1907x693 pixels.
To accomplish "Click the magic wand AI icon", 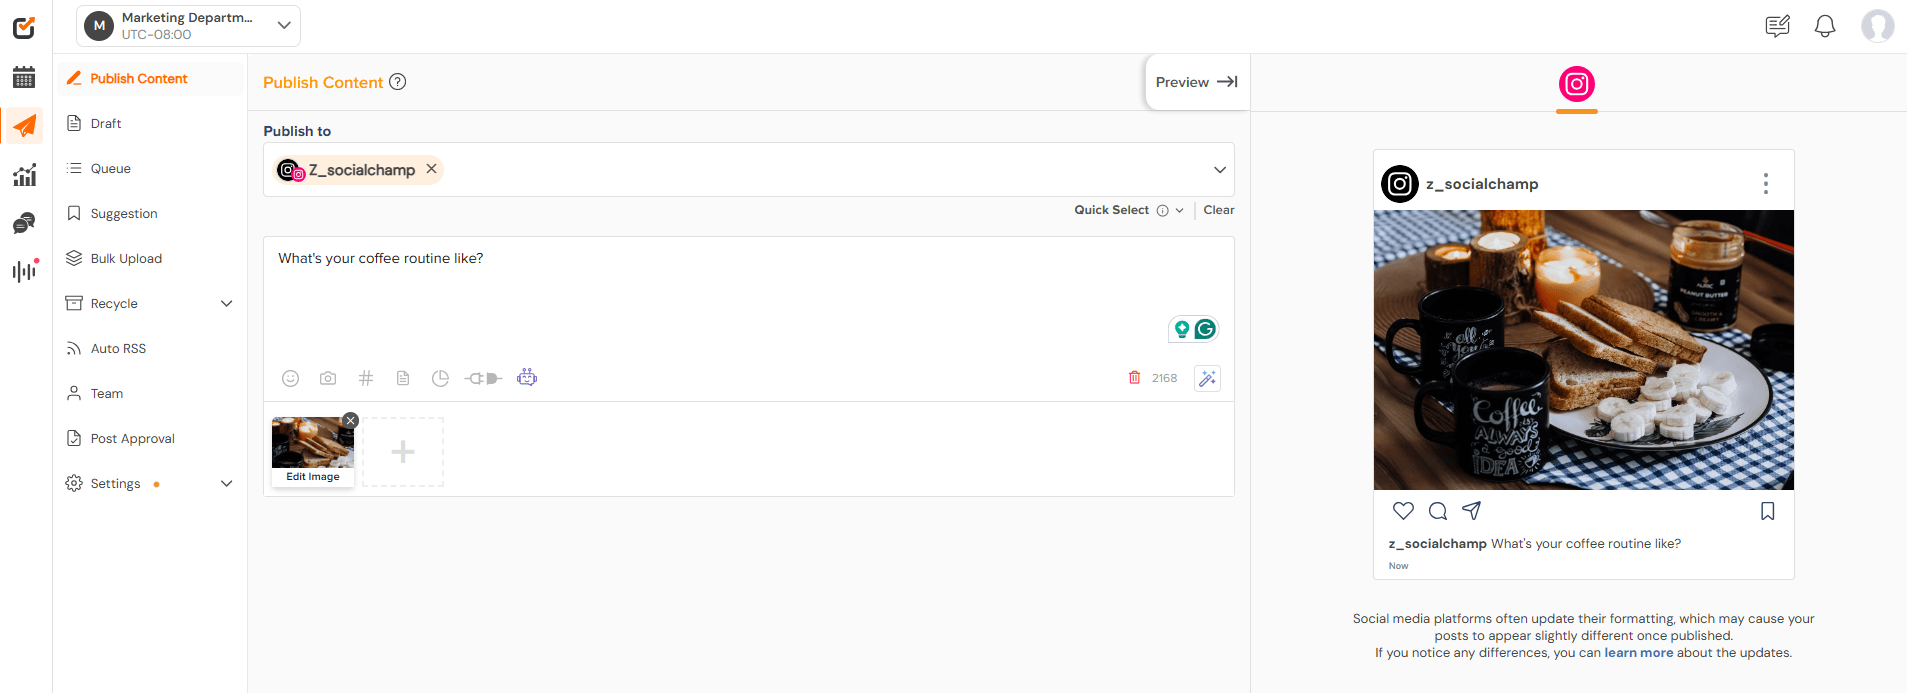I will coord(1207,378).
